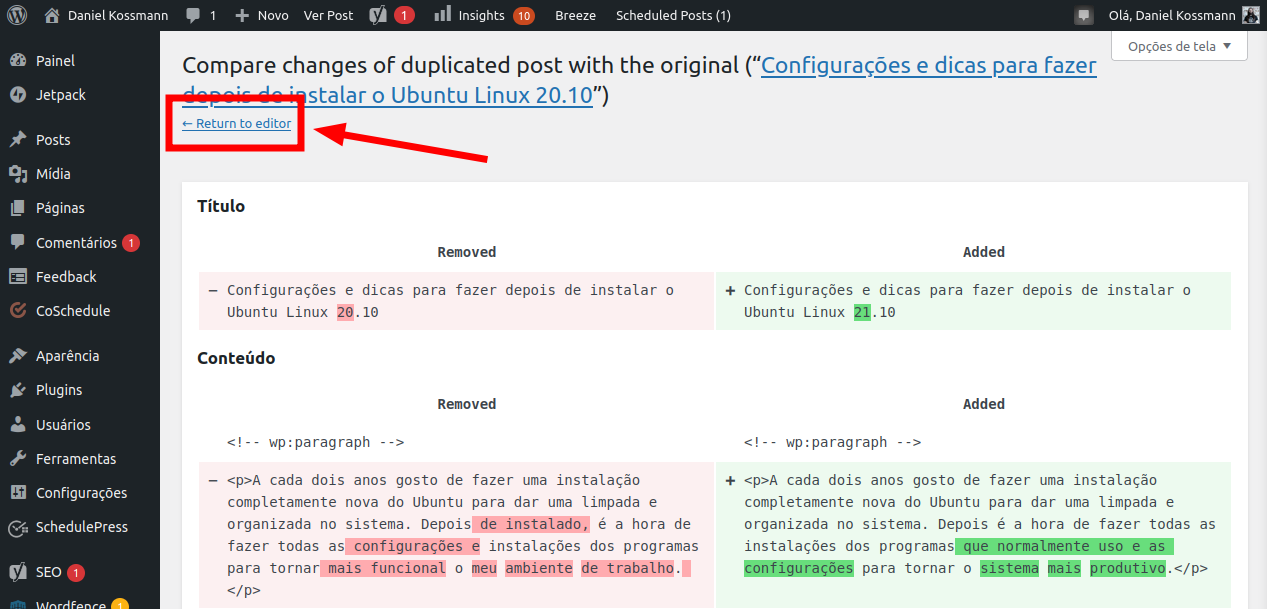Click Wordfence icon in sidebar

tap(18, 604)
